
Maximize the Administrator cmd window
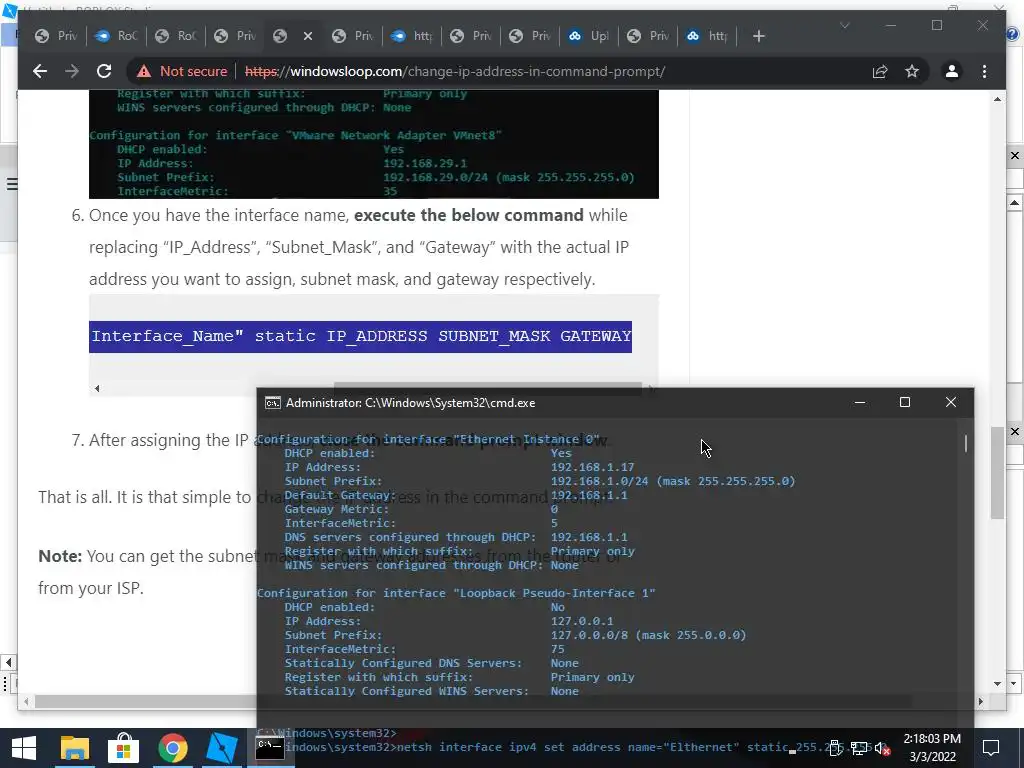tap(904, 402)
